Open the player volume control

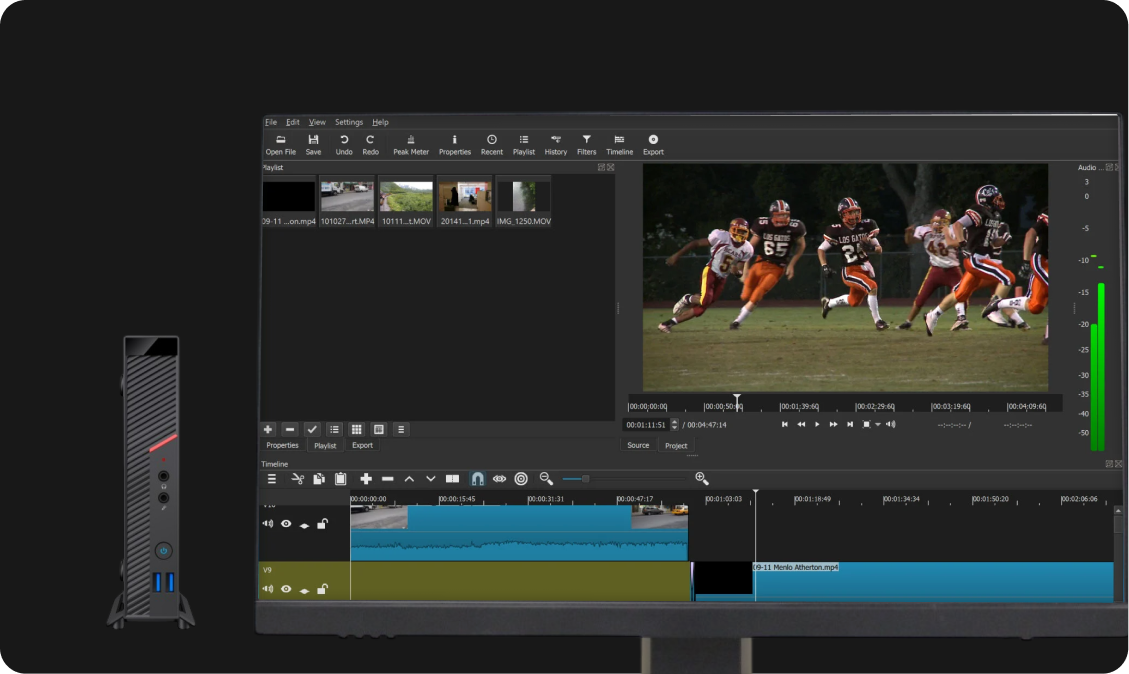(891, 424)
